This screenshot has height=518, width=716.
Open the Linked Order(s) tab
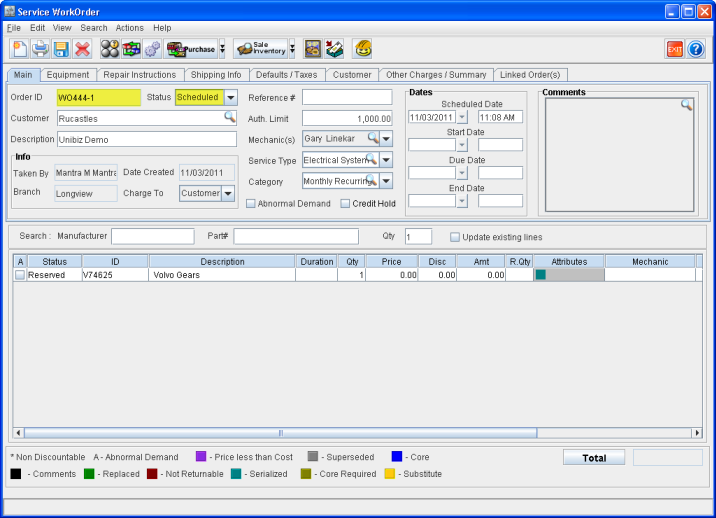click(530, 75)
